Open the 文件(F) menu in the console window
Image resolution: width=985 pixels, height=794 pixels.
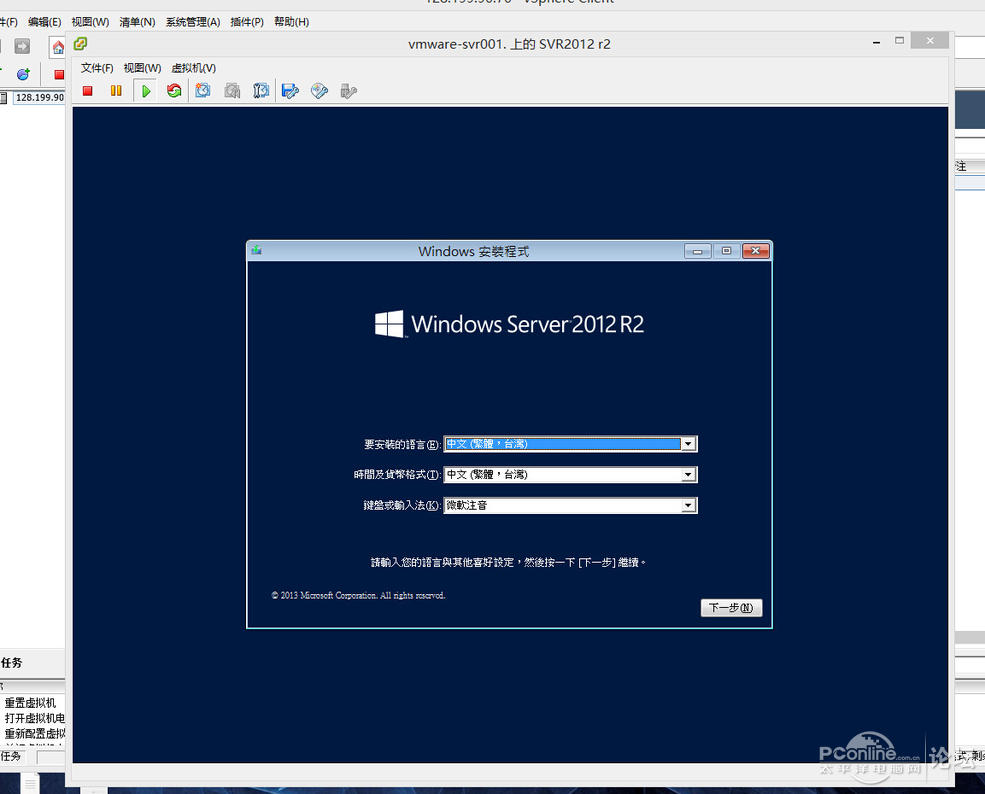click(97, 68)
